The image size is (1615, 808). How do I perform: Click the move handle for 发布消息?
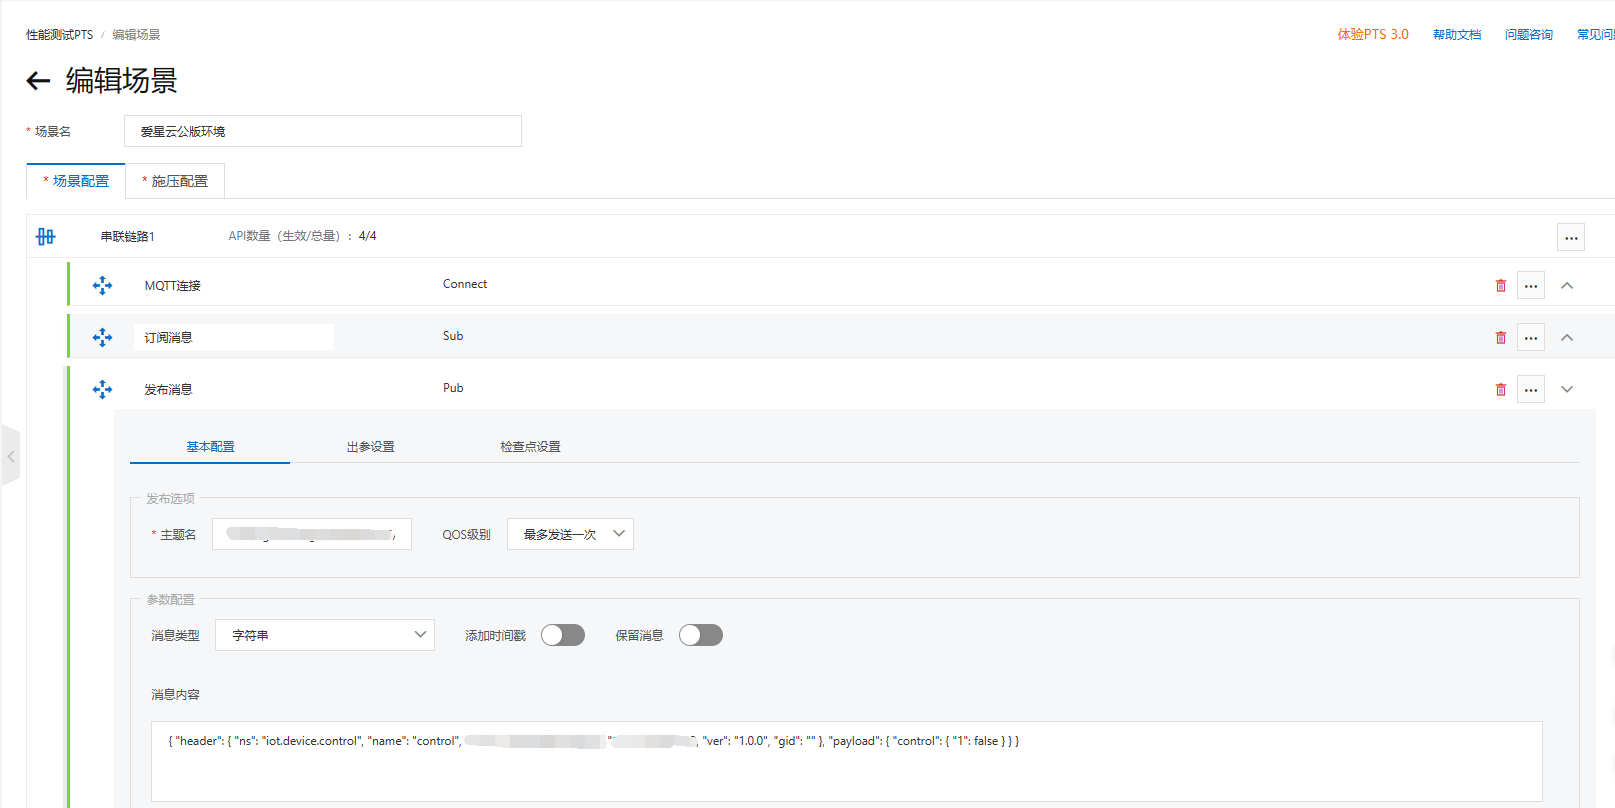[x=102, y=390]
